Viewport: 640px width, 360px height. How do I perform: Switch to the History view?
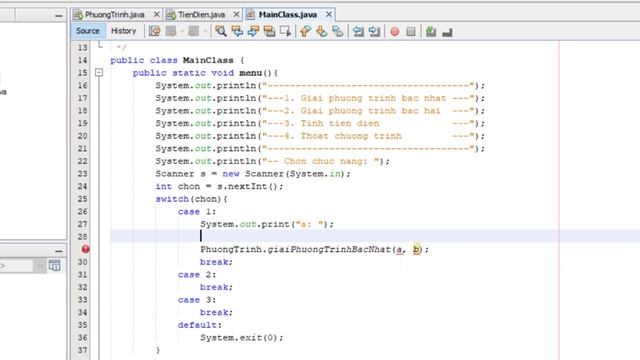coord(123,31)
